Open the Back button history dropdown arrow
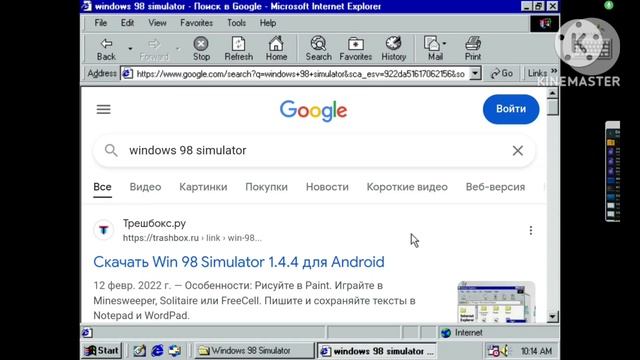Viewport: 640px width, 360px height. 130,49
